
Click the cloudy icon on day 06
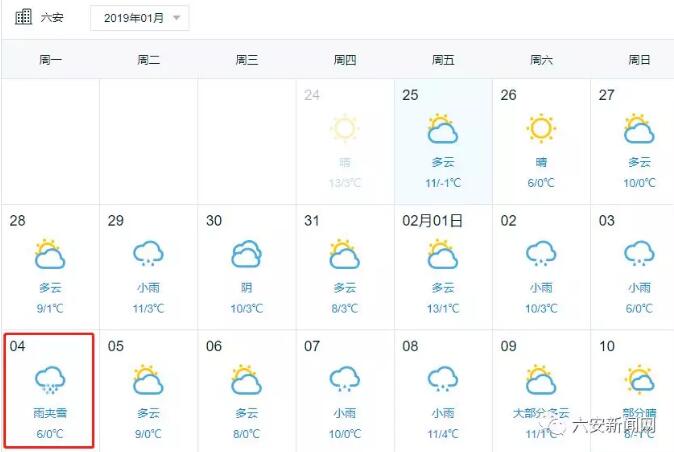[246, 380]
